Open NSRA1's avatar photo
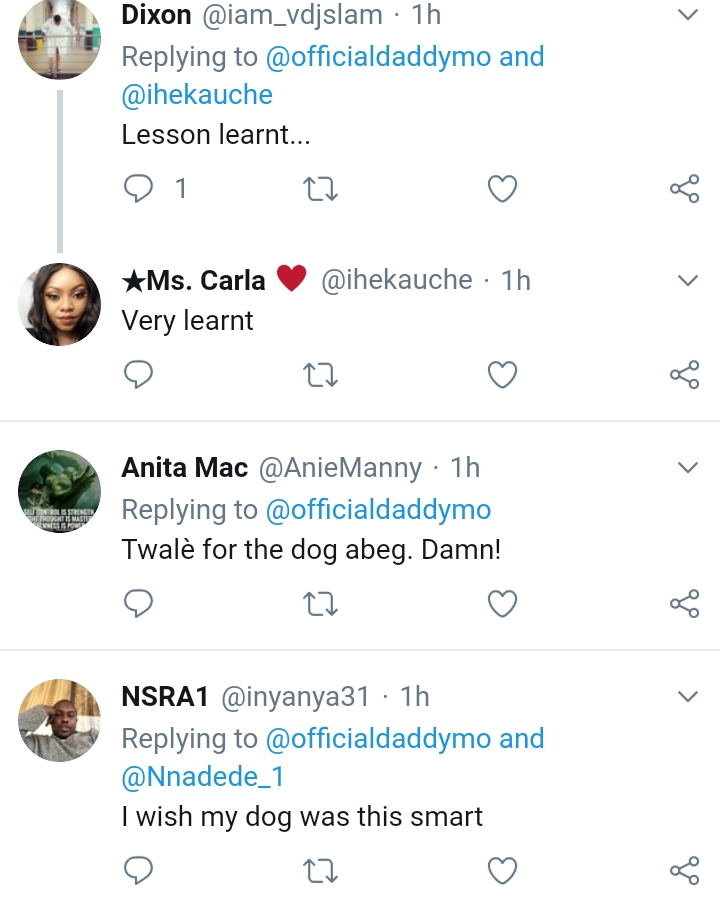 (60, 720)
